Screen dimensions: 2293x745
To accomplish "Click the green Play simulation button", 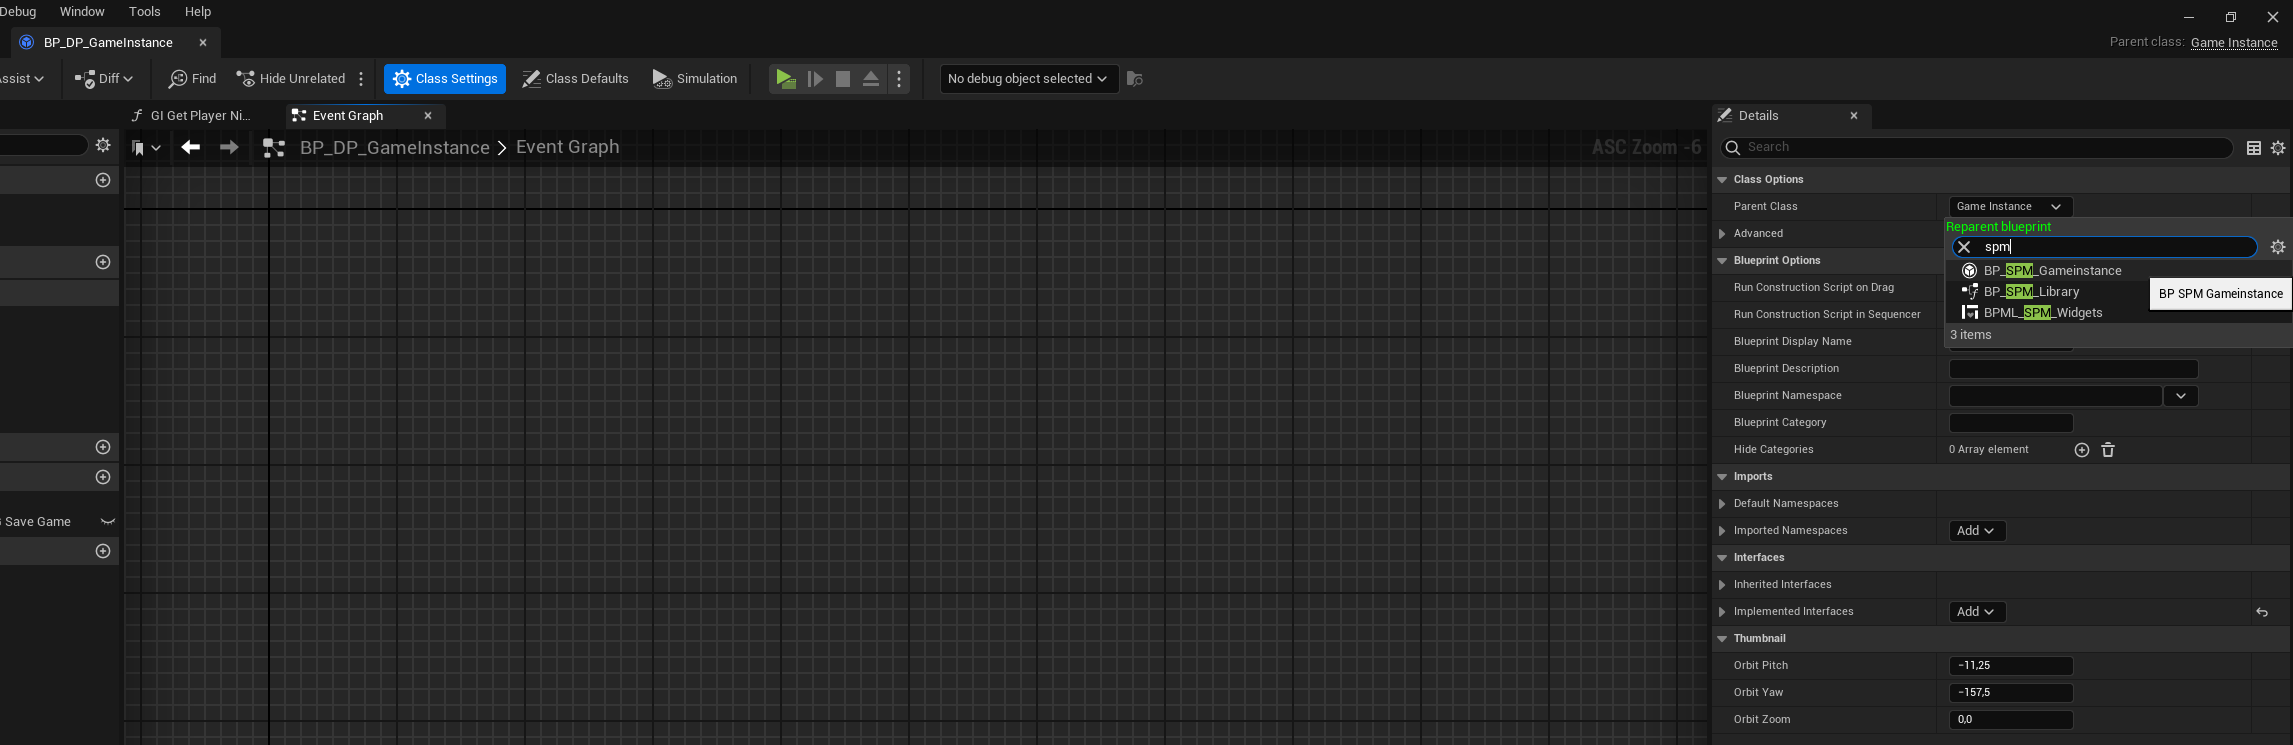I will pos(786,79).
